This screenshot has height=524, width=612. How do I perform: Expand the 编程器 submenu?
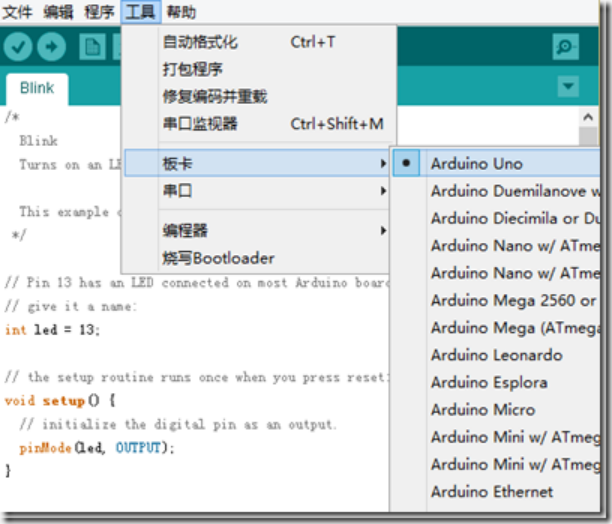(257, 231)
